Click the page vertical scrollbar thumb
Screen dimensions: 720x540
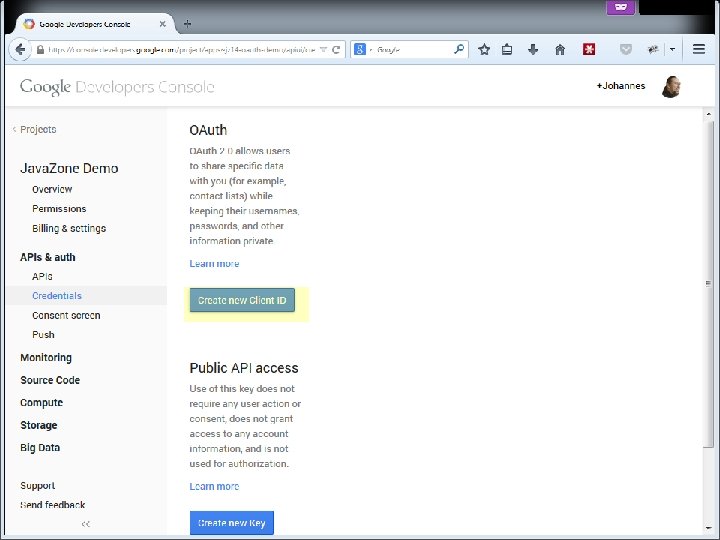click(x=709, y=284)
